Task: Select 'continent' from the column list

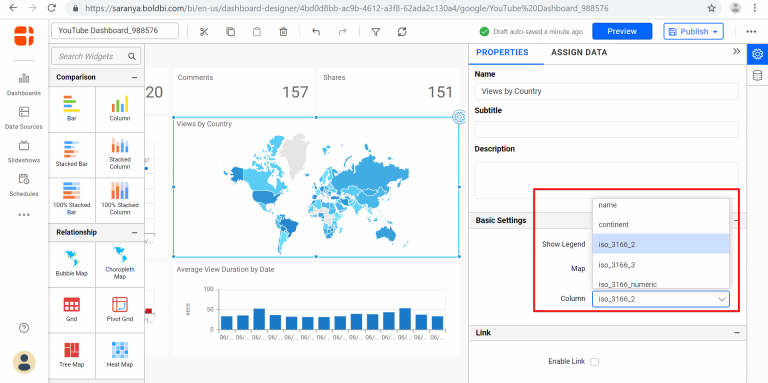Action: click(661, 224)
